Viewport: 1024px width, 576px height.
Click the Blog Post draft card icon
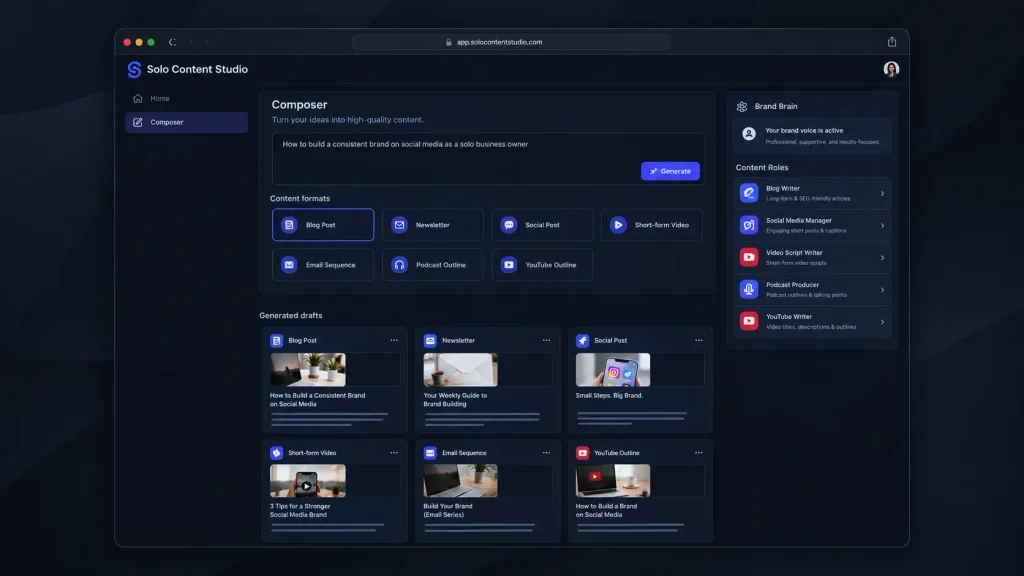pyautogui.click(x=277, y=340)
